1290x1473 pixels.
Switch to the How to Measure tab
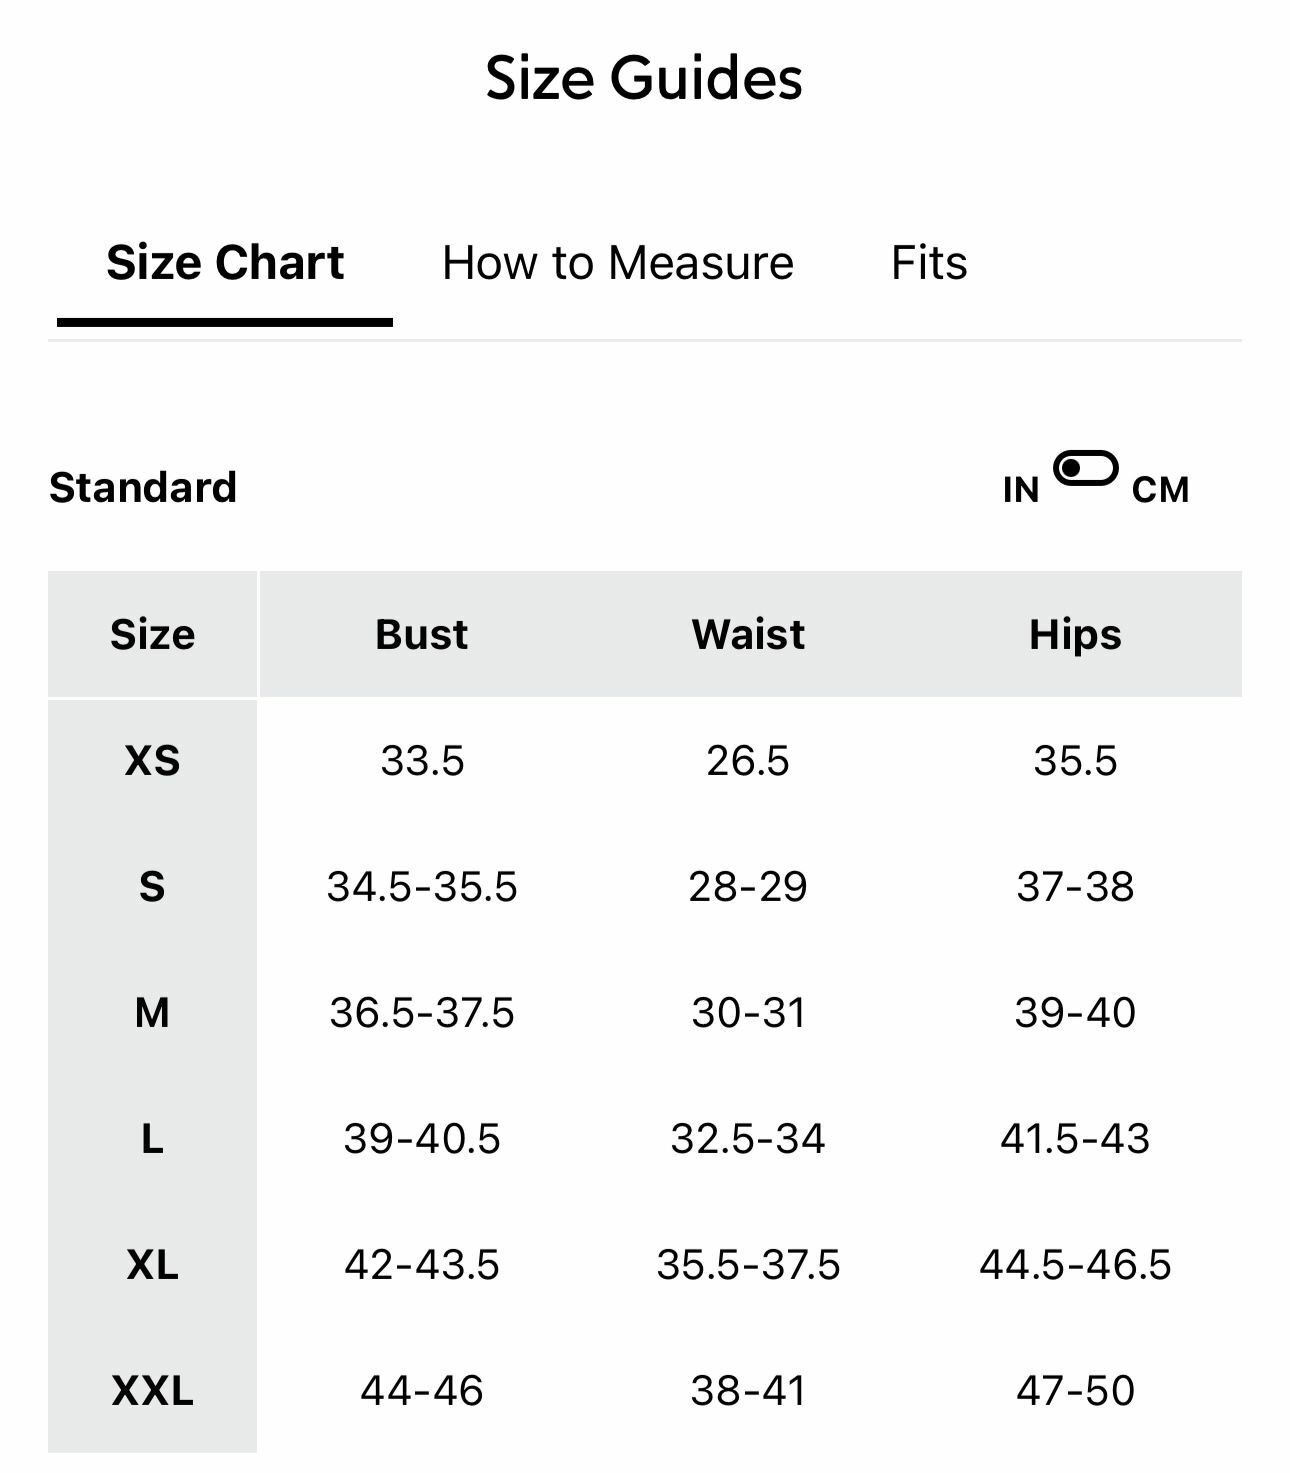click(617, 263)
